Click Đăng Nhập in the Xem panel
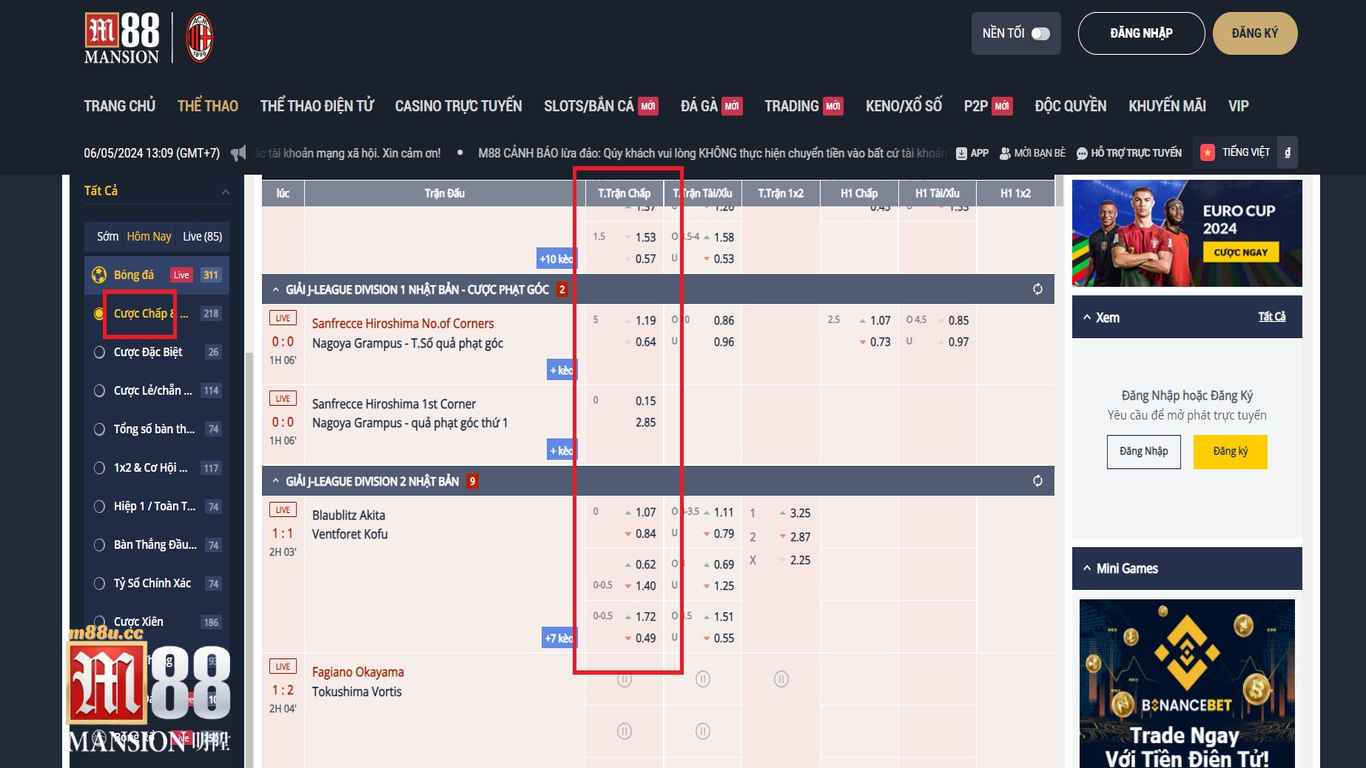The width and height of the screenshot is (1366, 768). [1144, 451]
